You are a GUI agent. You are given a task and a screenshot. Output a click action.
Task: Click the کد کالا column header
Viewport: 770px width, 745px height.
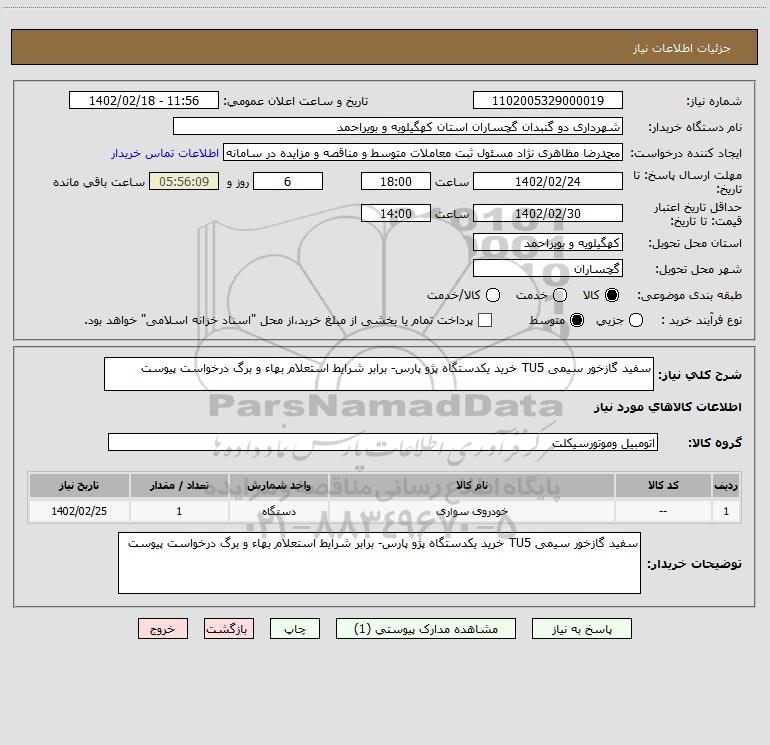[x=663, y=485]
